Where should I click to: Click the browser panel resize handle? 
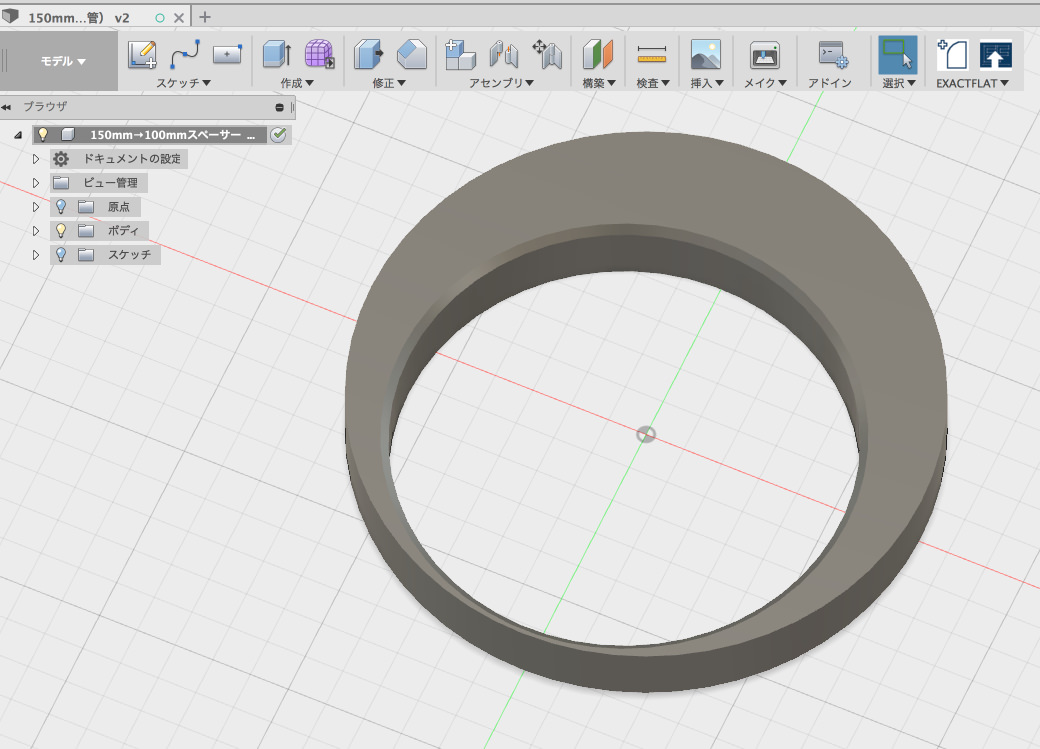292,107
